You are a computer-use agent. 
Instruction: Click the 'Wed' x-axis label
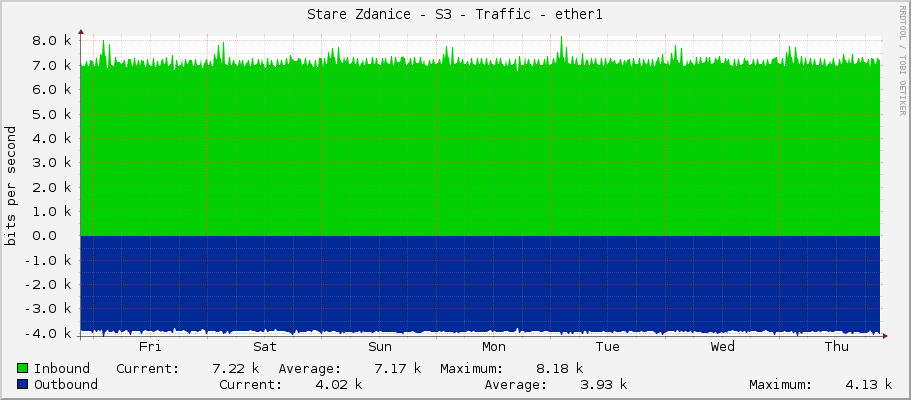(723, 347)
